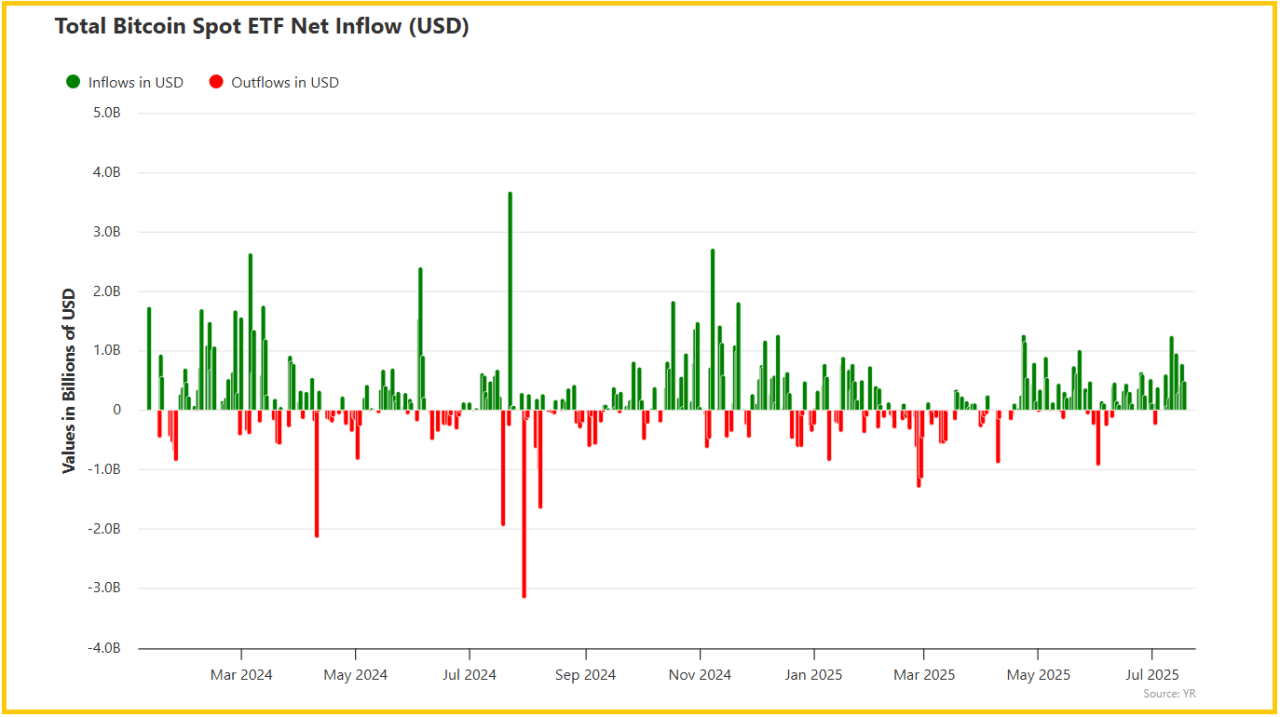Toggle the 'Inflows in USD' legend label
This screenshot has width=1280, height=717.
click(x=135, y=82)
